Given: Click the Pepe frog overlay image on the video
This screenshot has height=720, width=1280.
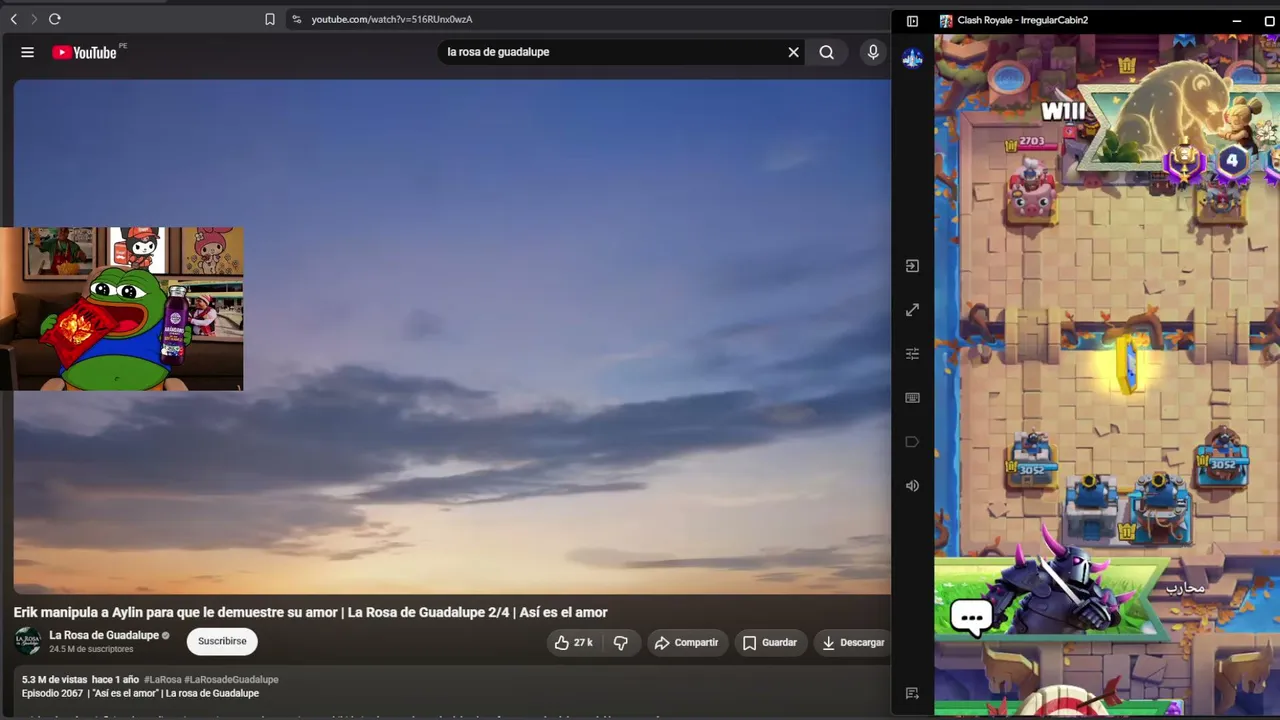Looking at the screenshot, I should [x=121, y=308].
